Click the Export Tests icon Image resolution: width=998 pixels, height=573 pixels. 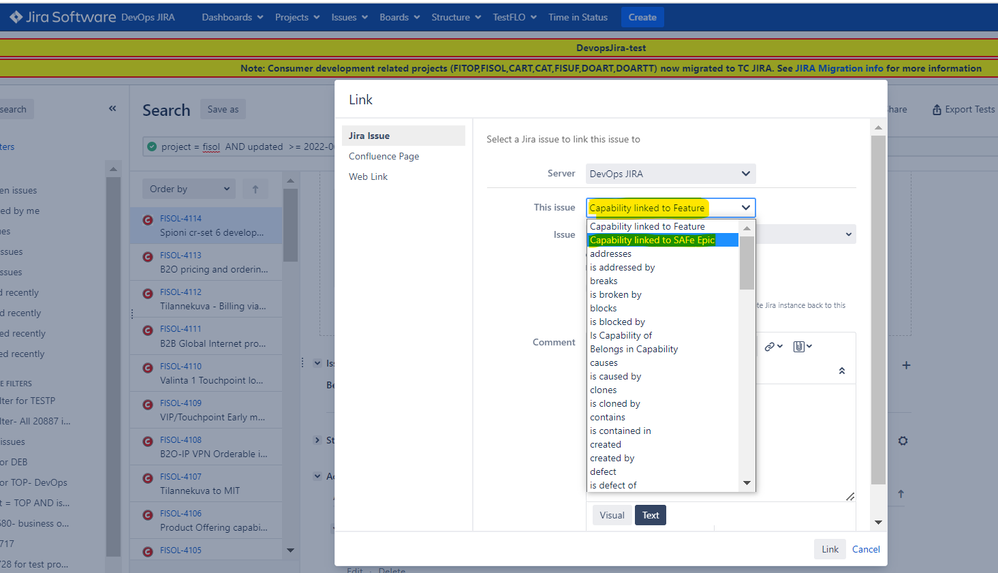pyautogui.click(x=936, y=110)
